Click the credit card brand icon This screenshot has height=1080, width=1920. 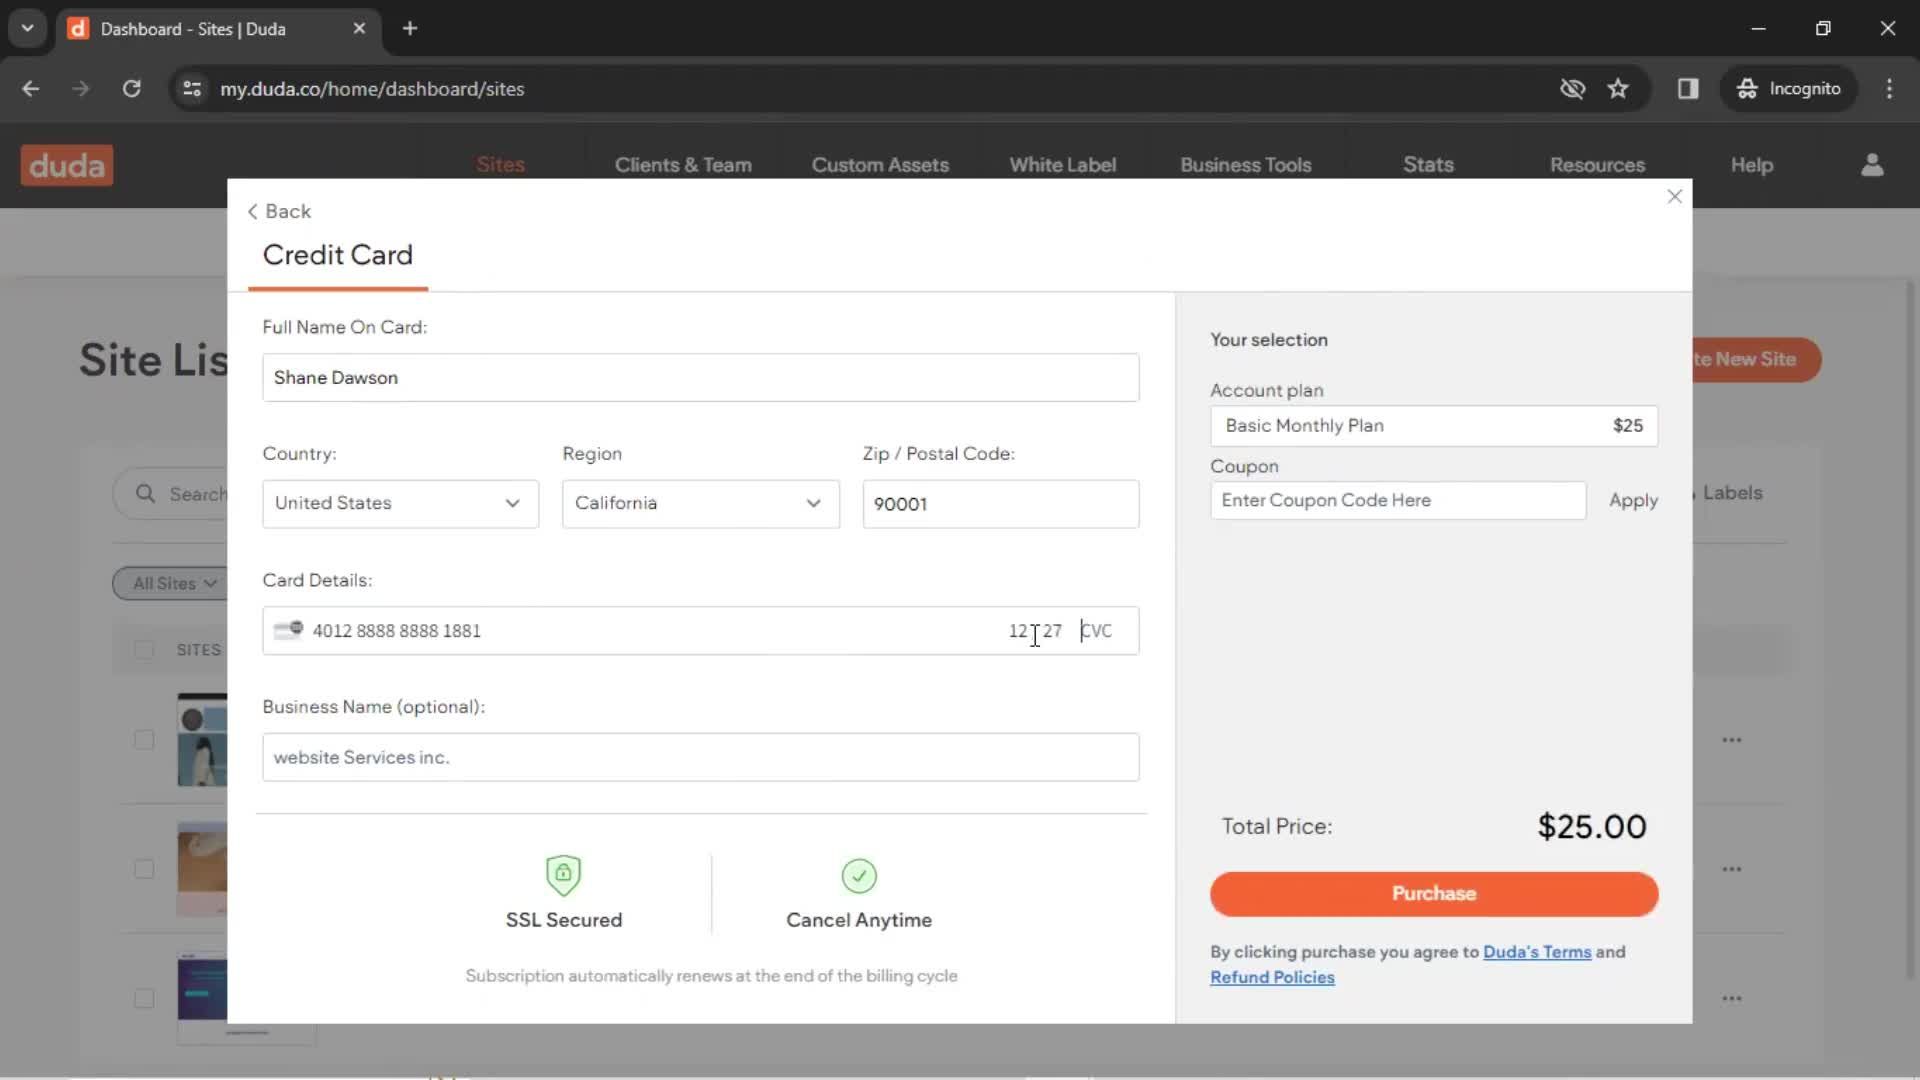(288, 630)
